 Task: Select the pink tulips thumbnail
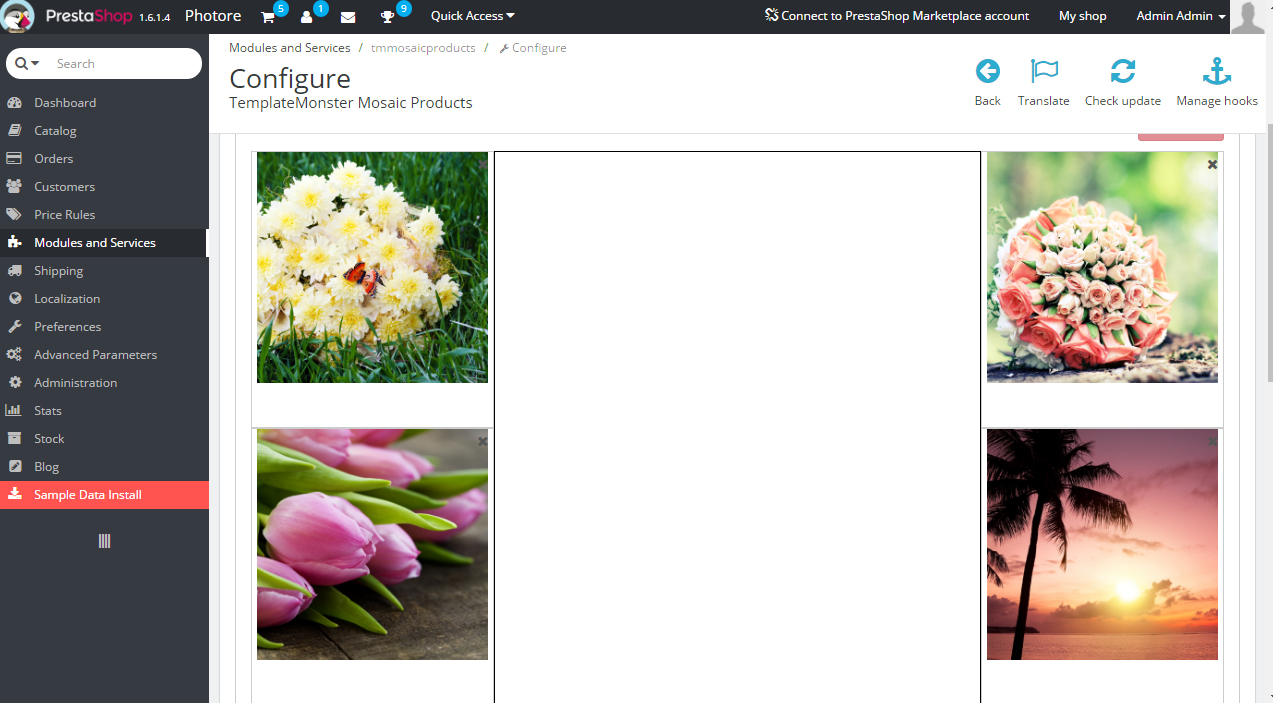coord(372,545)
